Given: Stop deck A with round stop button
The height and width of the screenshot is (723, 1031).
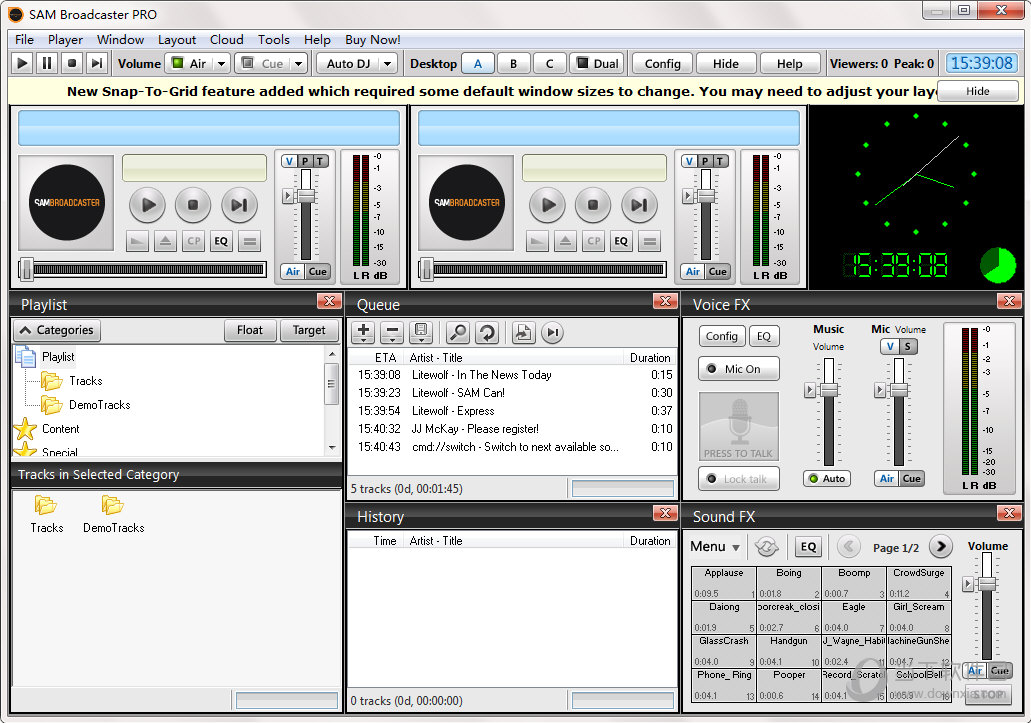Looking at the screenshot, I should pos(193,204).
